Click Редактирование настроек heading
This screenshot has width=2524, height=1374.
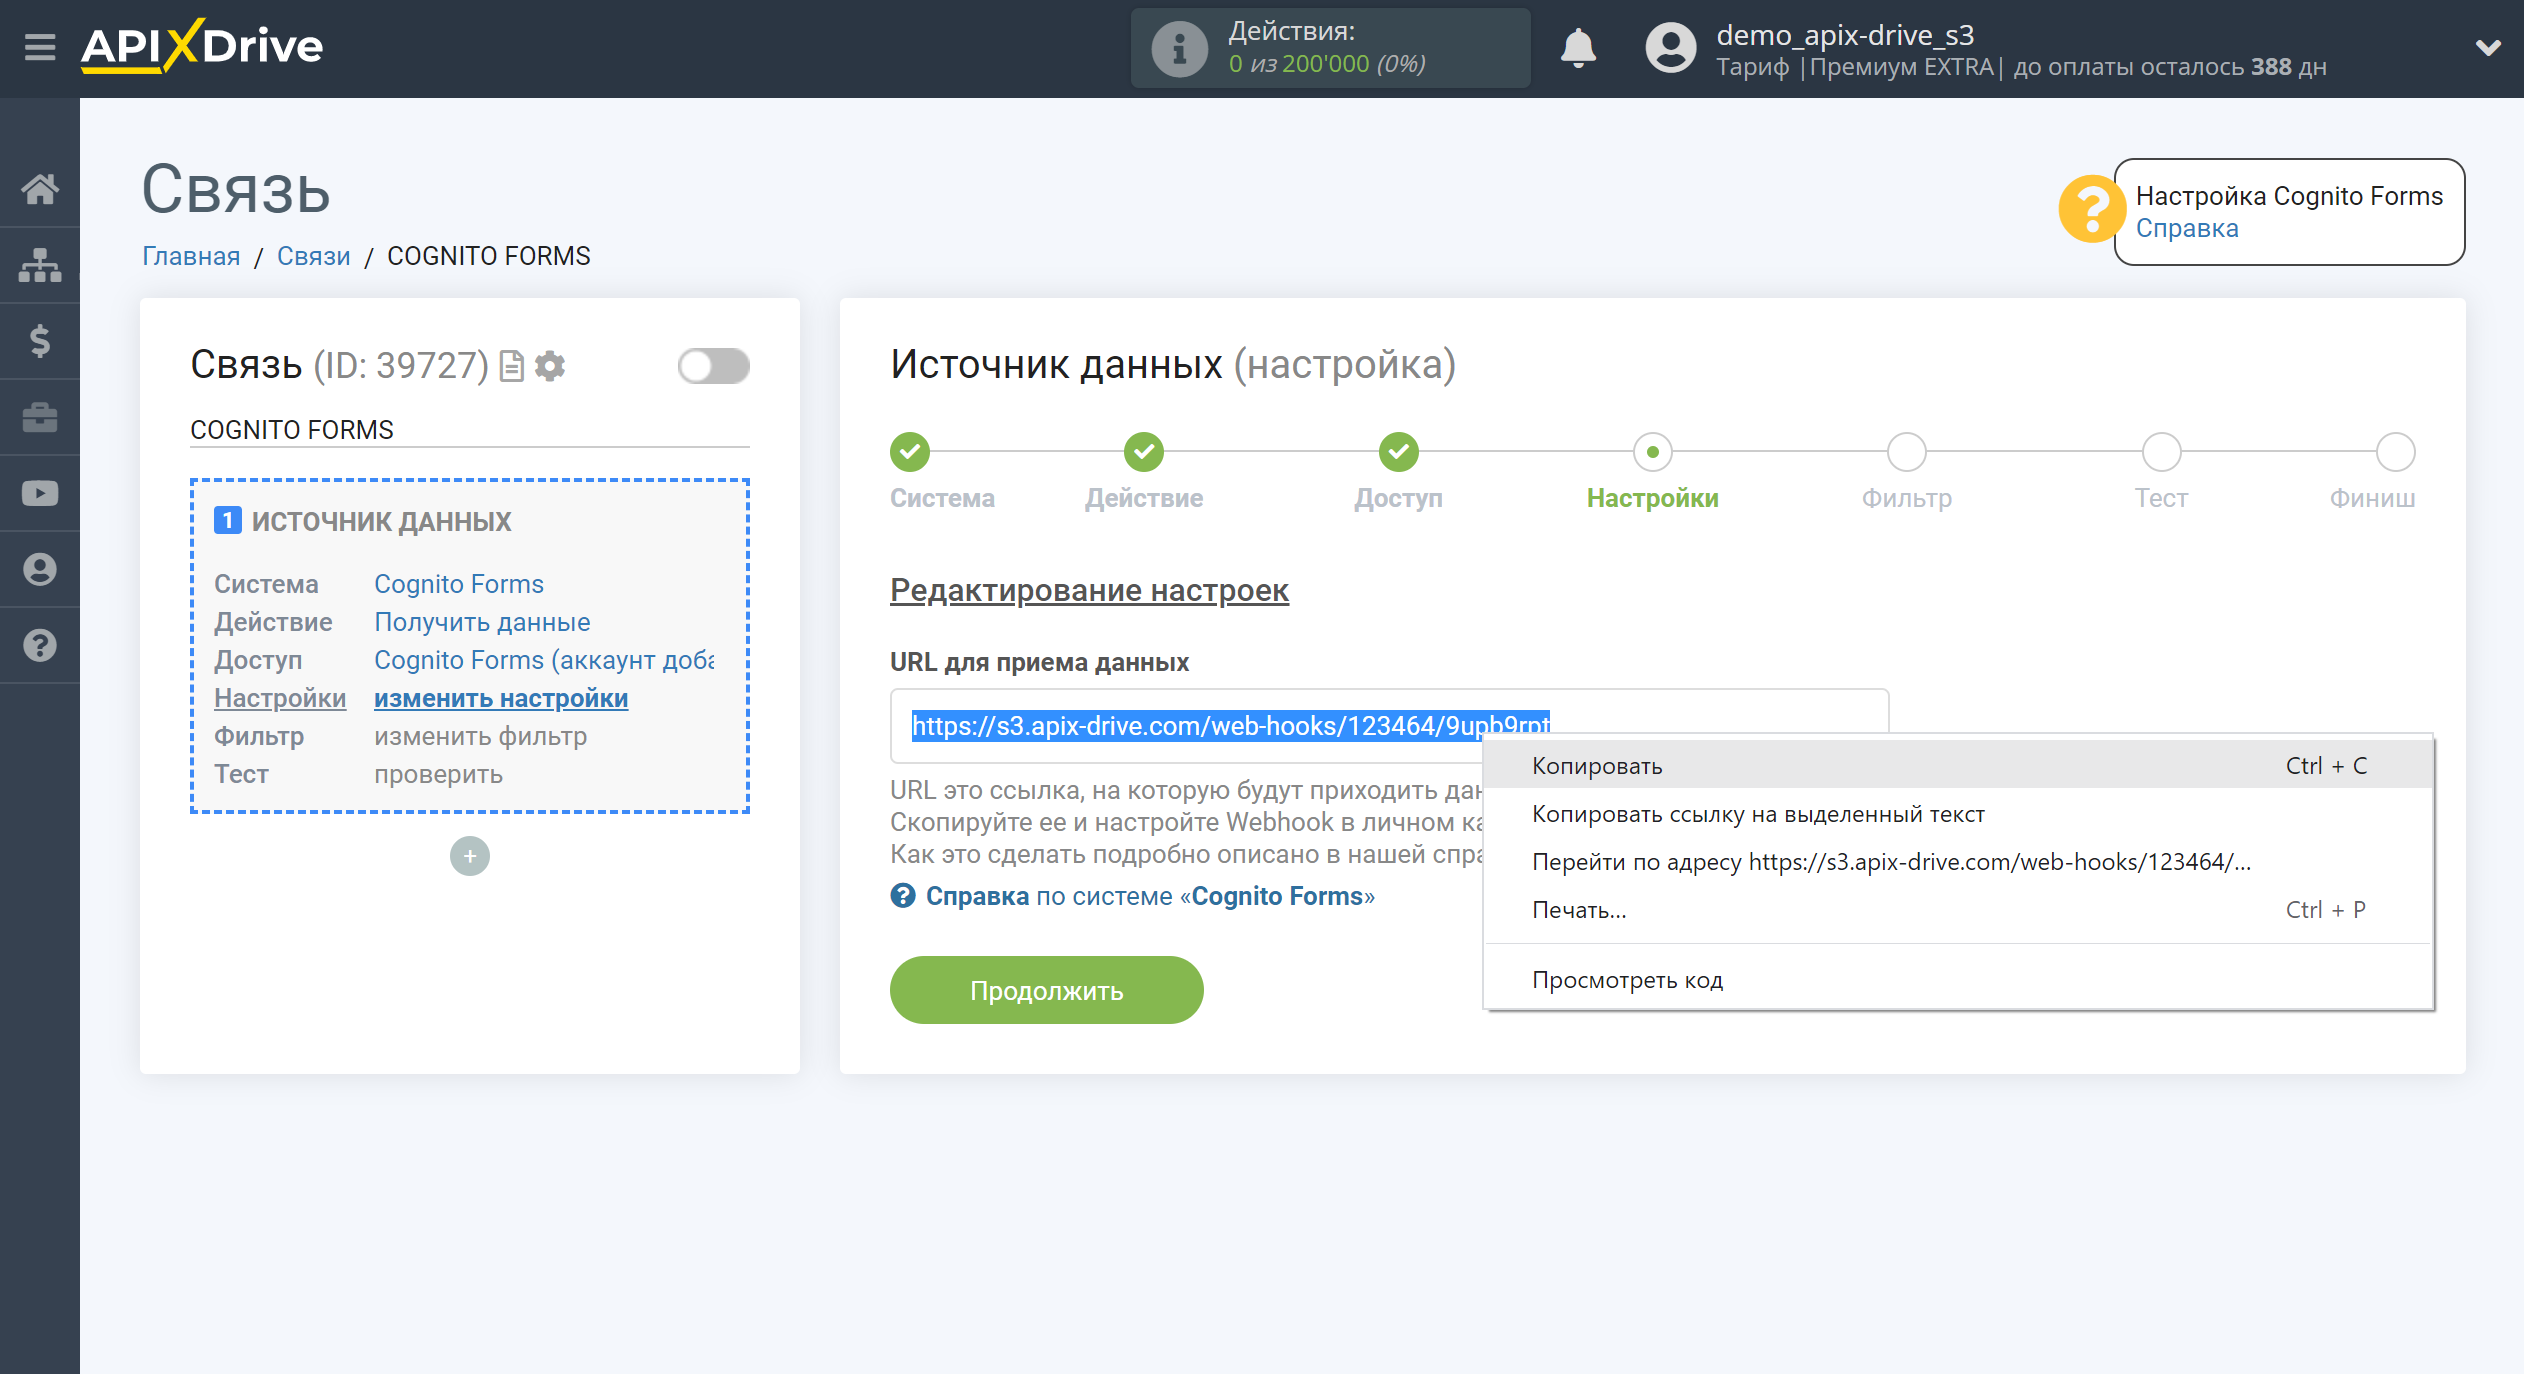click(1089, 590)
